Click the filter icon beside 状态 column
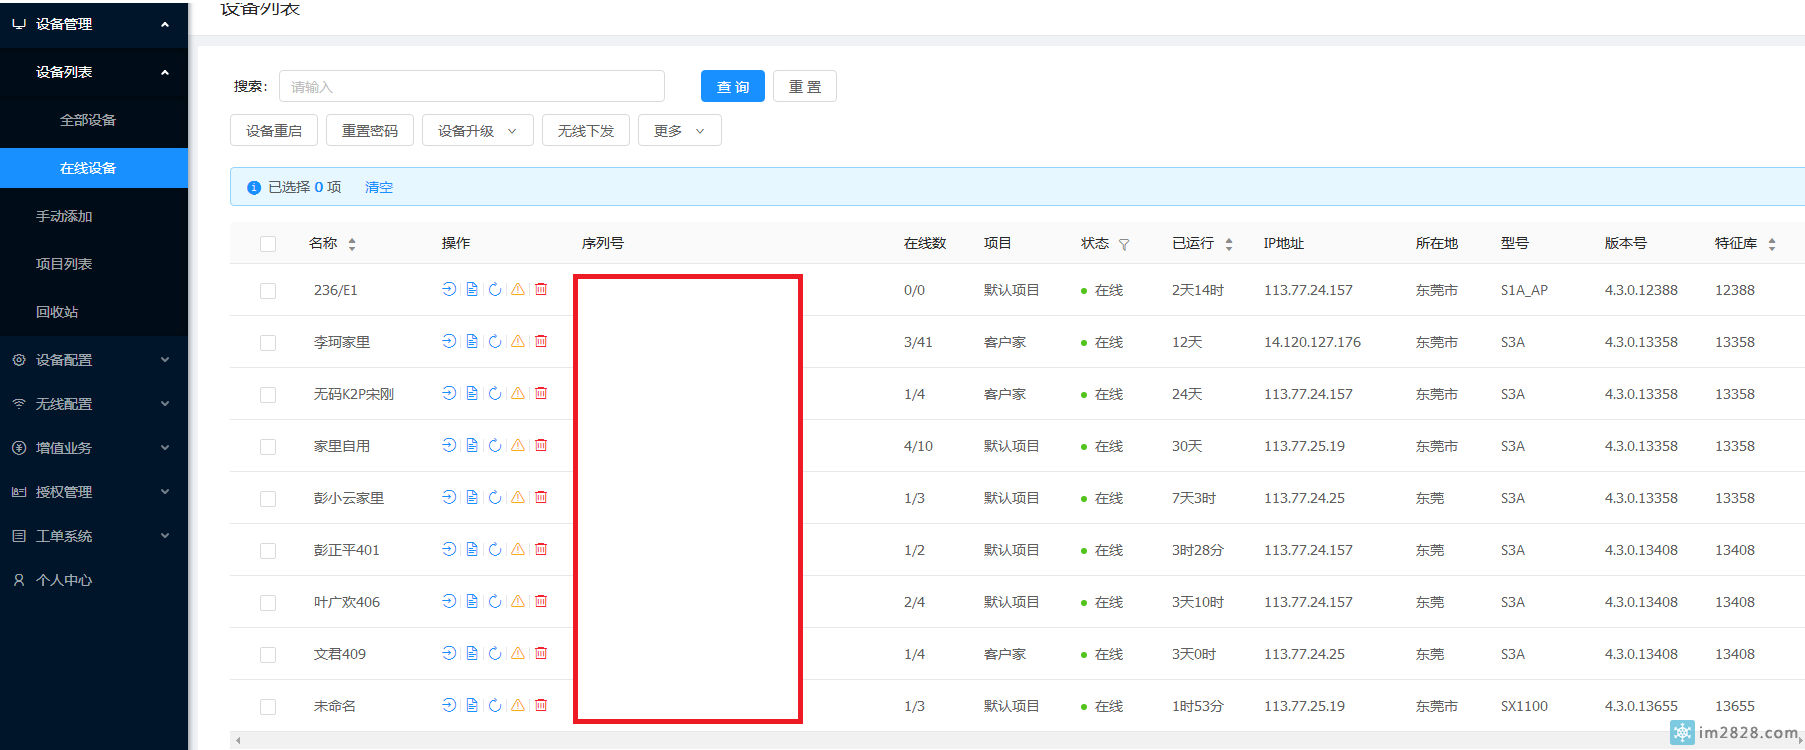Screen dimensions: 1805x750 click(1124, 244)
